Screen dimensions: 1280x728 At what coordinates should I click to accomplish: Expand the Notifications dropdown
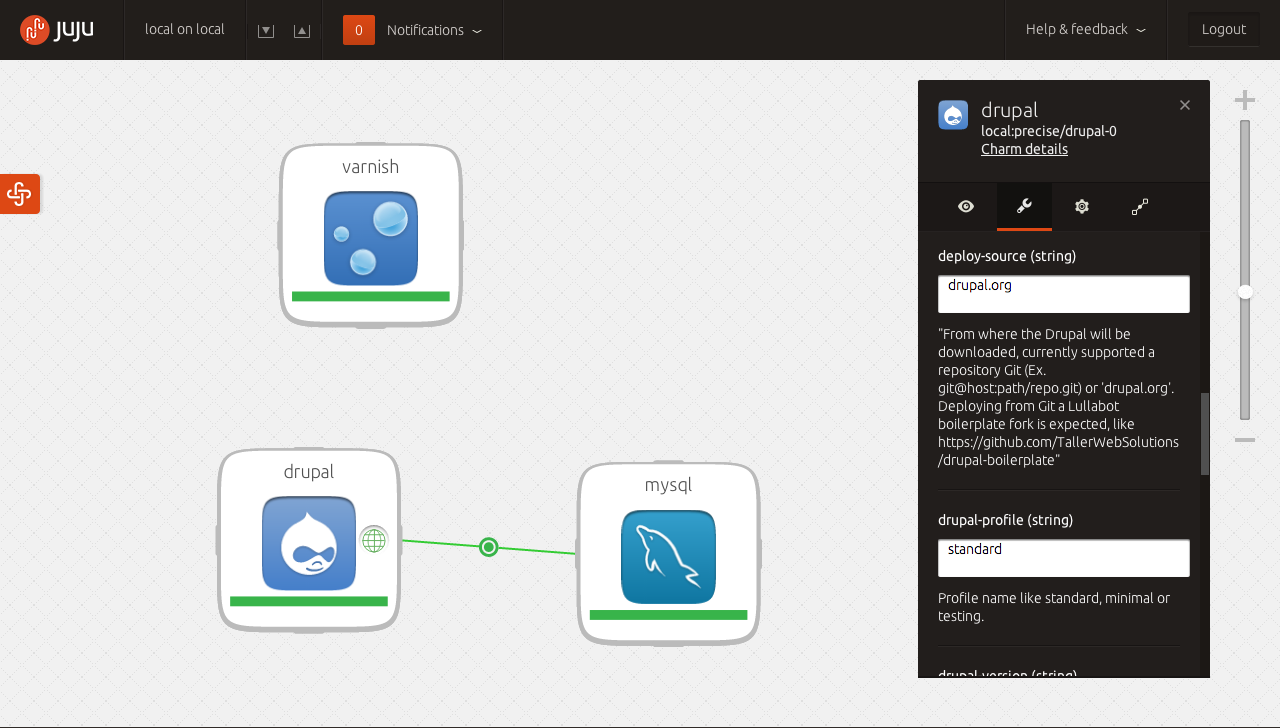click(x=434, y=30)
